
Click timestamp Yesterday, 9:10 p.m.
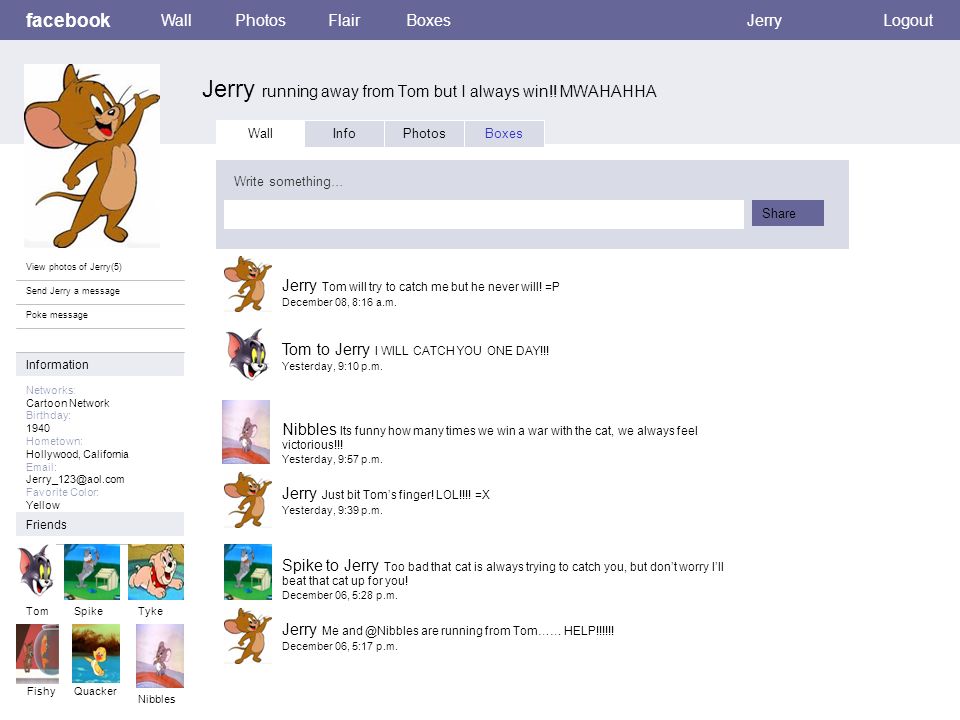click(332, 367)
